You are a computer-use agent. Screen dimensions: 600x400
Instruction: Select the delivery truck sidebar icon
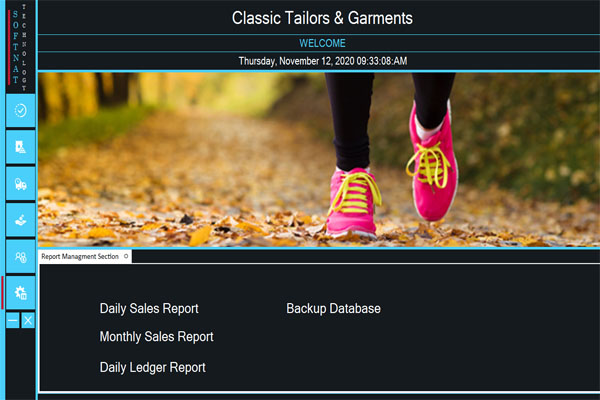[x=21, y=183]
